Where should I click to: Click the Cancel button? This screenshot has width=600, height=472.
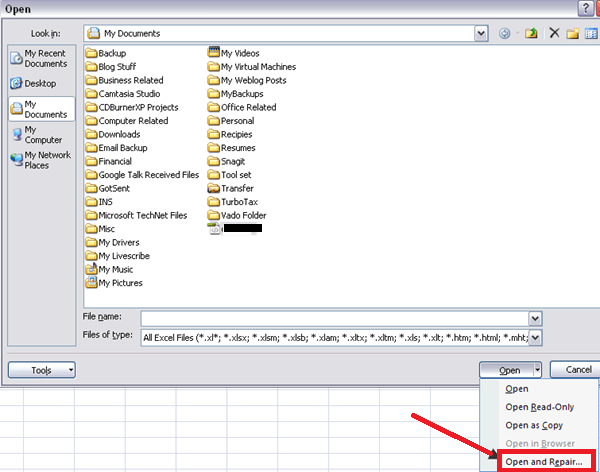pos(577,369)
